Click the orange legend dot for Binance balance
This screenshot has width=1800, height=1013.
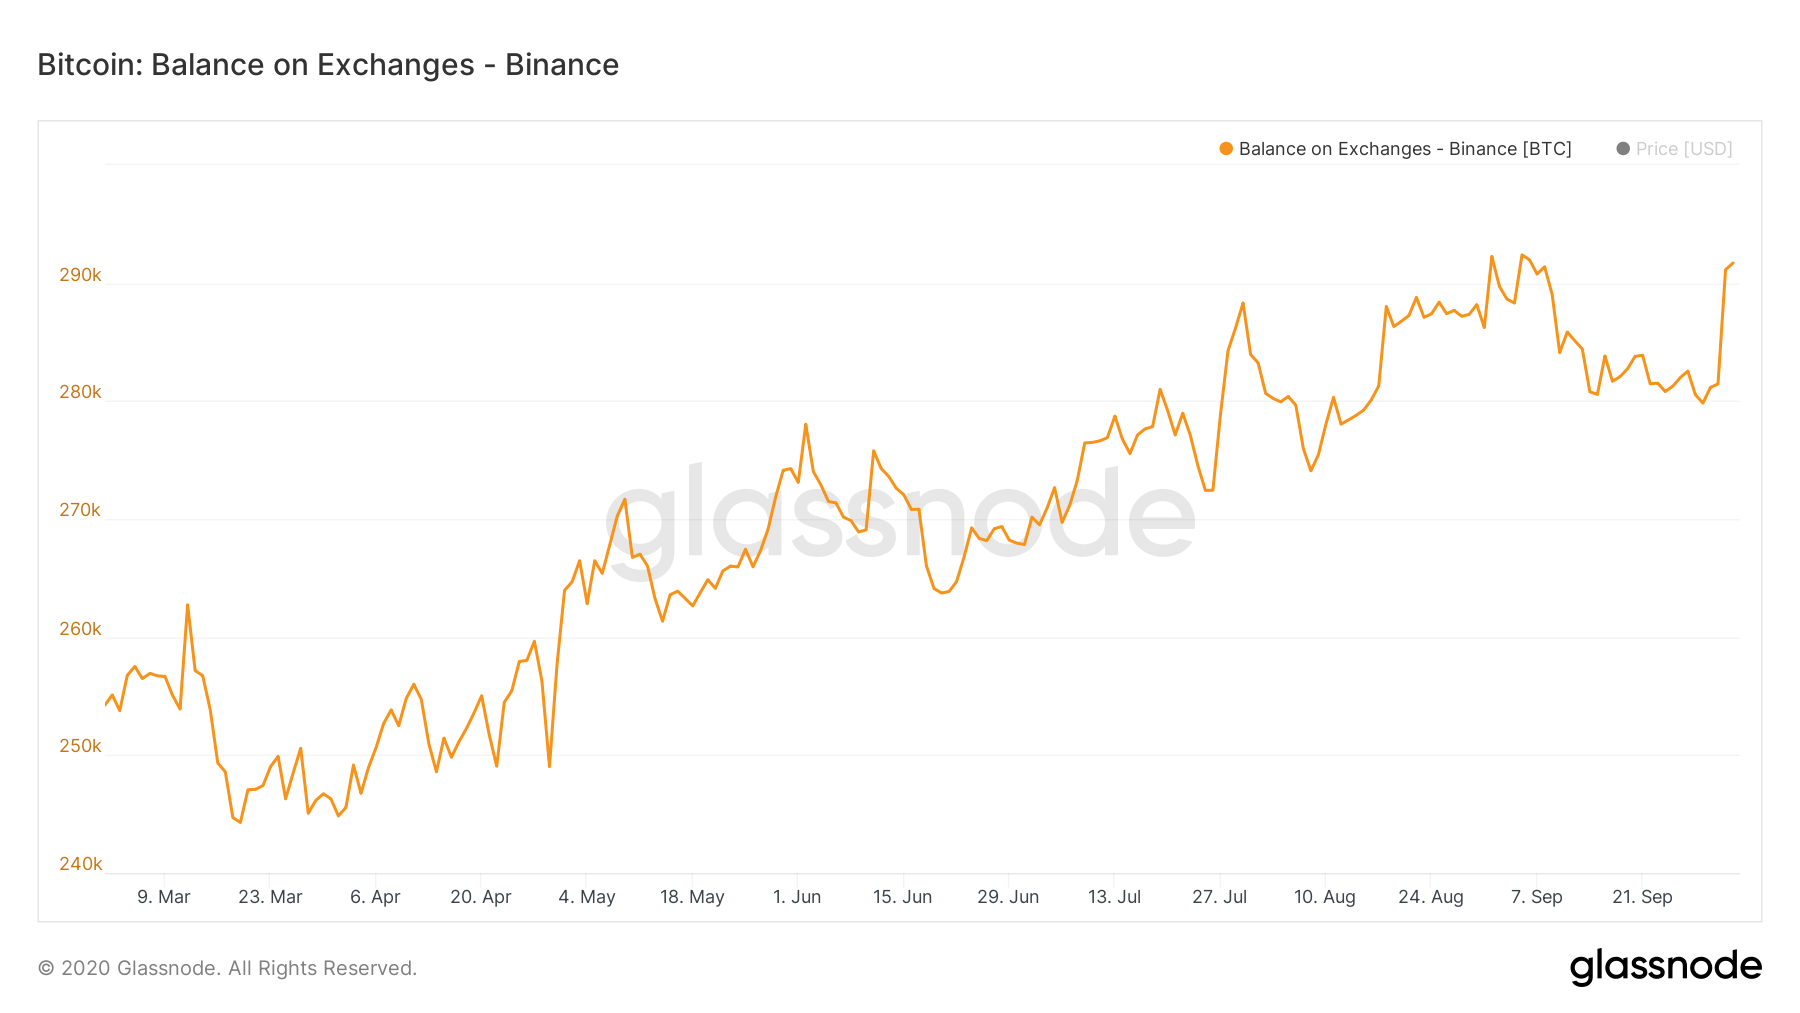click(1226, 149)
